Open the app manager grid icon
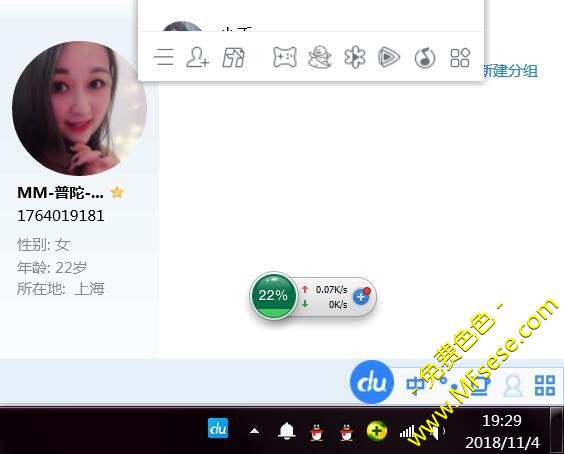564x454 pixels. 460,58
